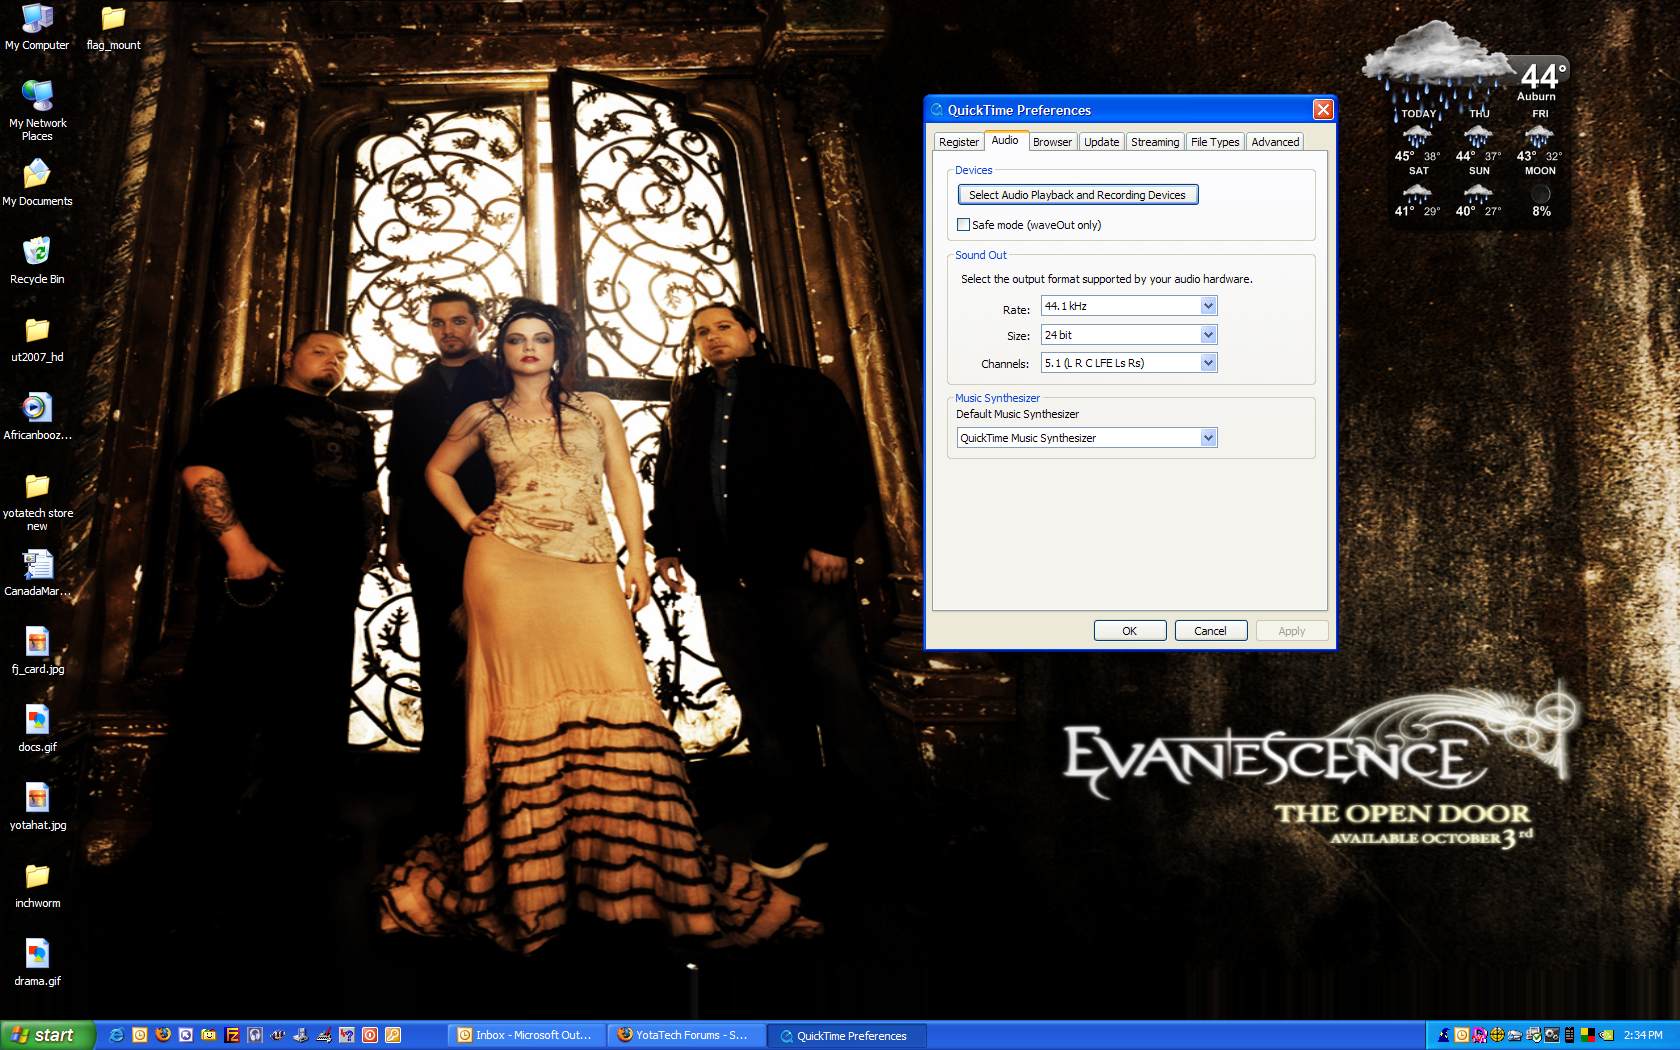Expand the Size dropdown showing 24 bit

(1208, 335)
